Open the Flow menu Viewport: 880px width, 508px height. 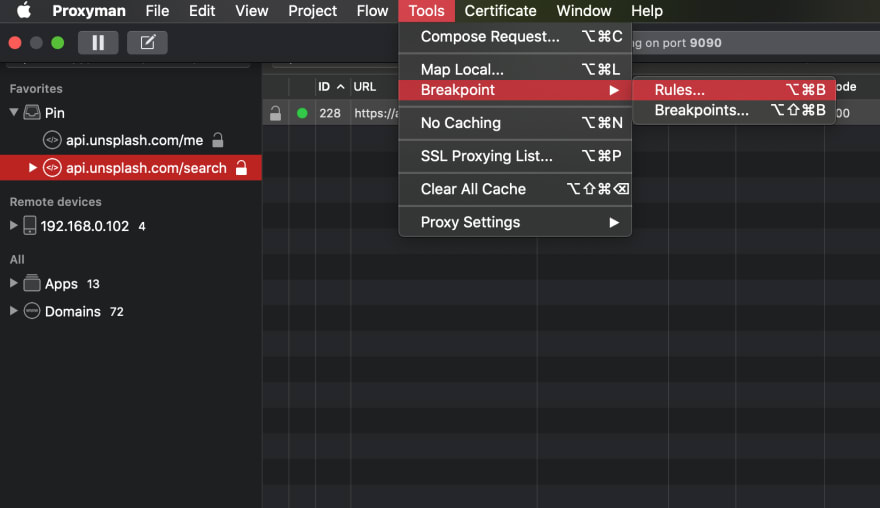(x=372, y=11)
